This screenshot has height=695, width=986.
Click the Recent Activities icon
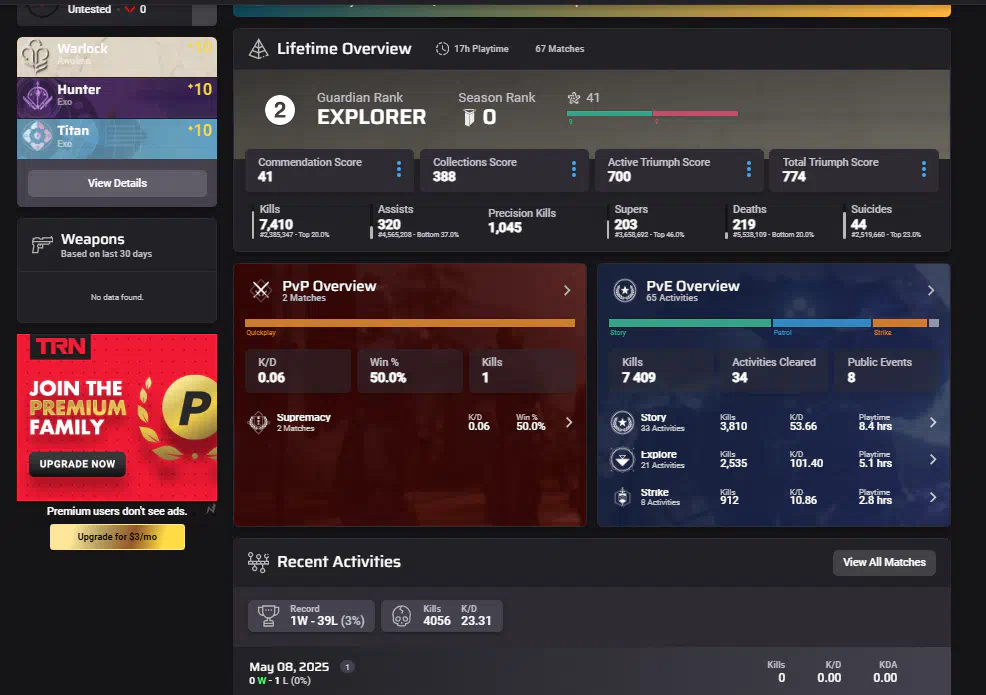(x=258, y=562)
